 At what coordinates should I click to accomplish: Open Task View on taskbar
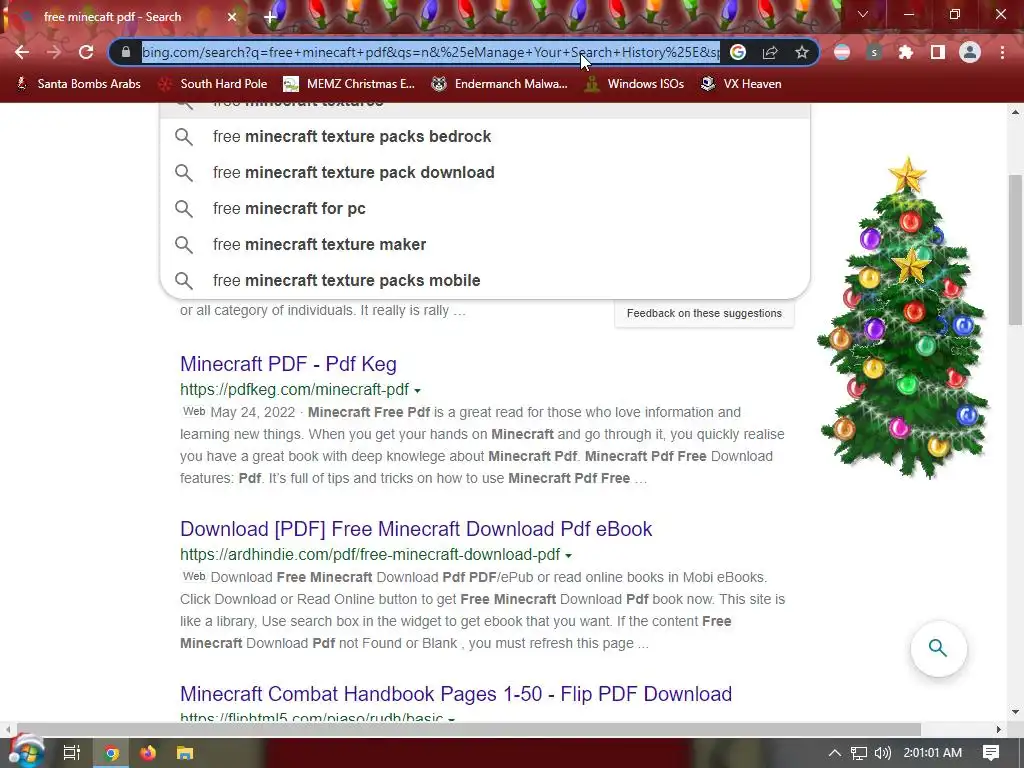coord(71,753)
